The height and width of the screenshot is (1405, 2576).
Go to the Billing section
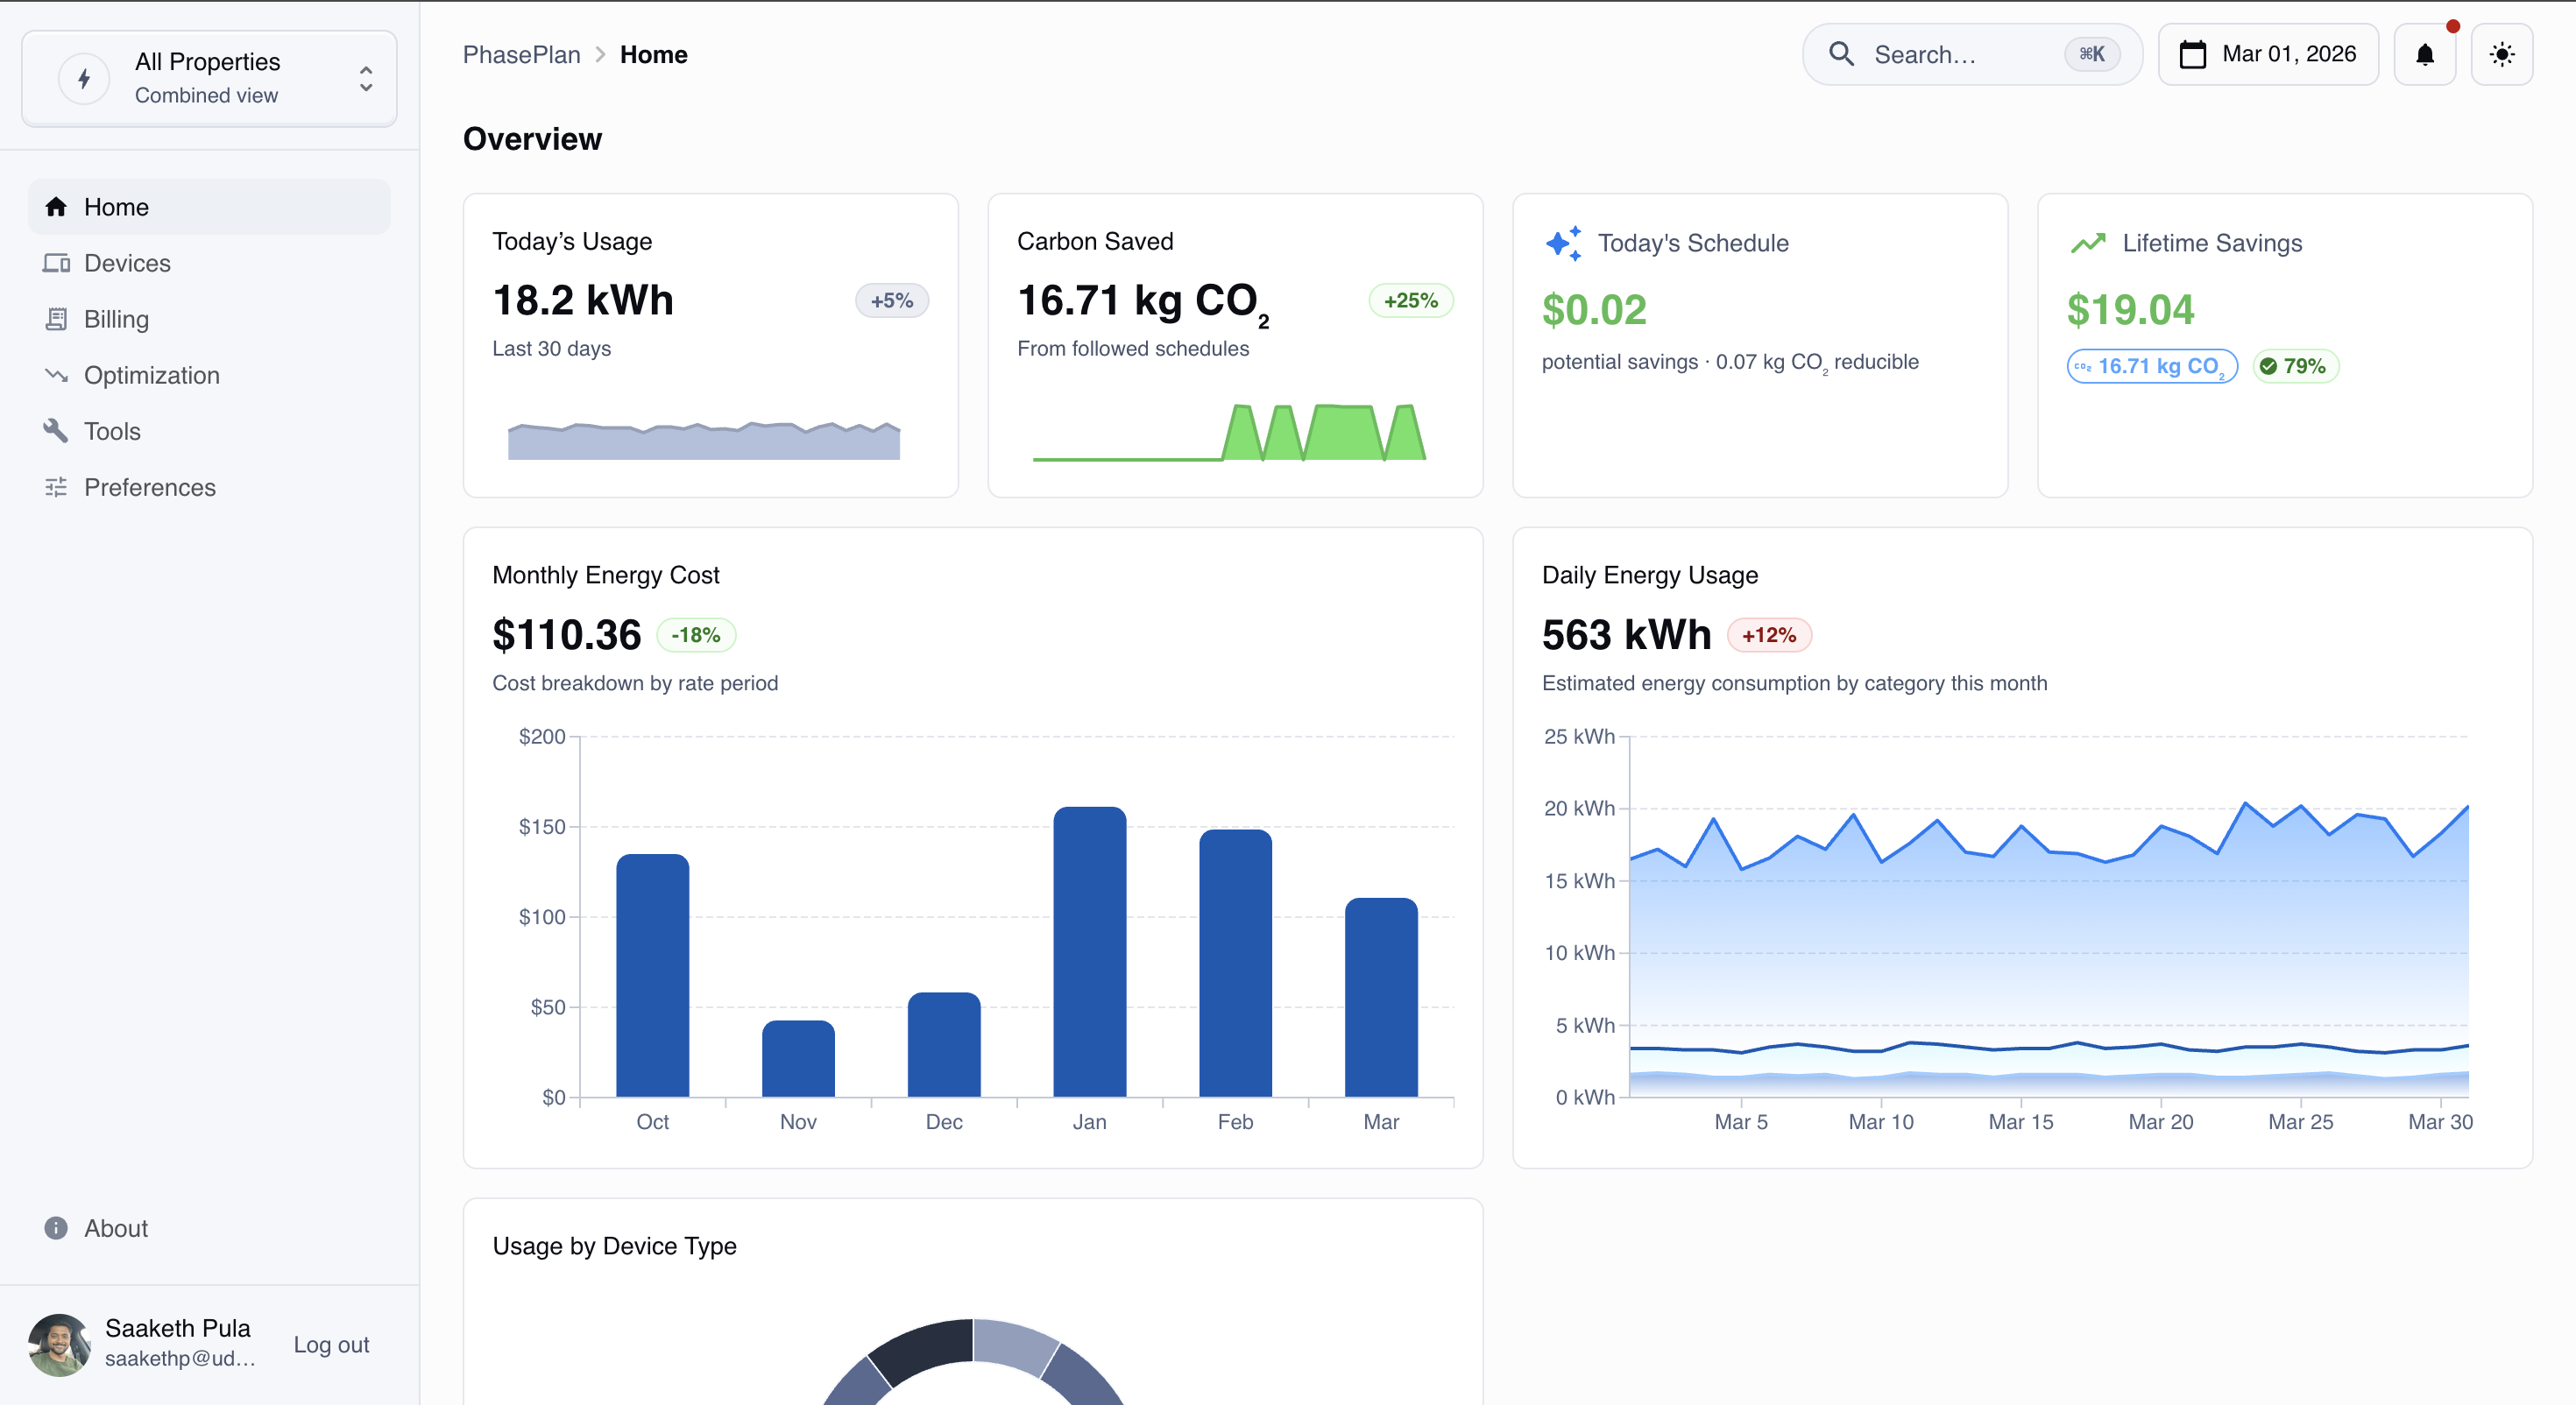pyautogui.click(x=116, y=319)
